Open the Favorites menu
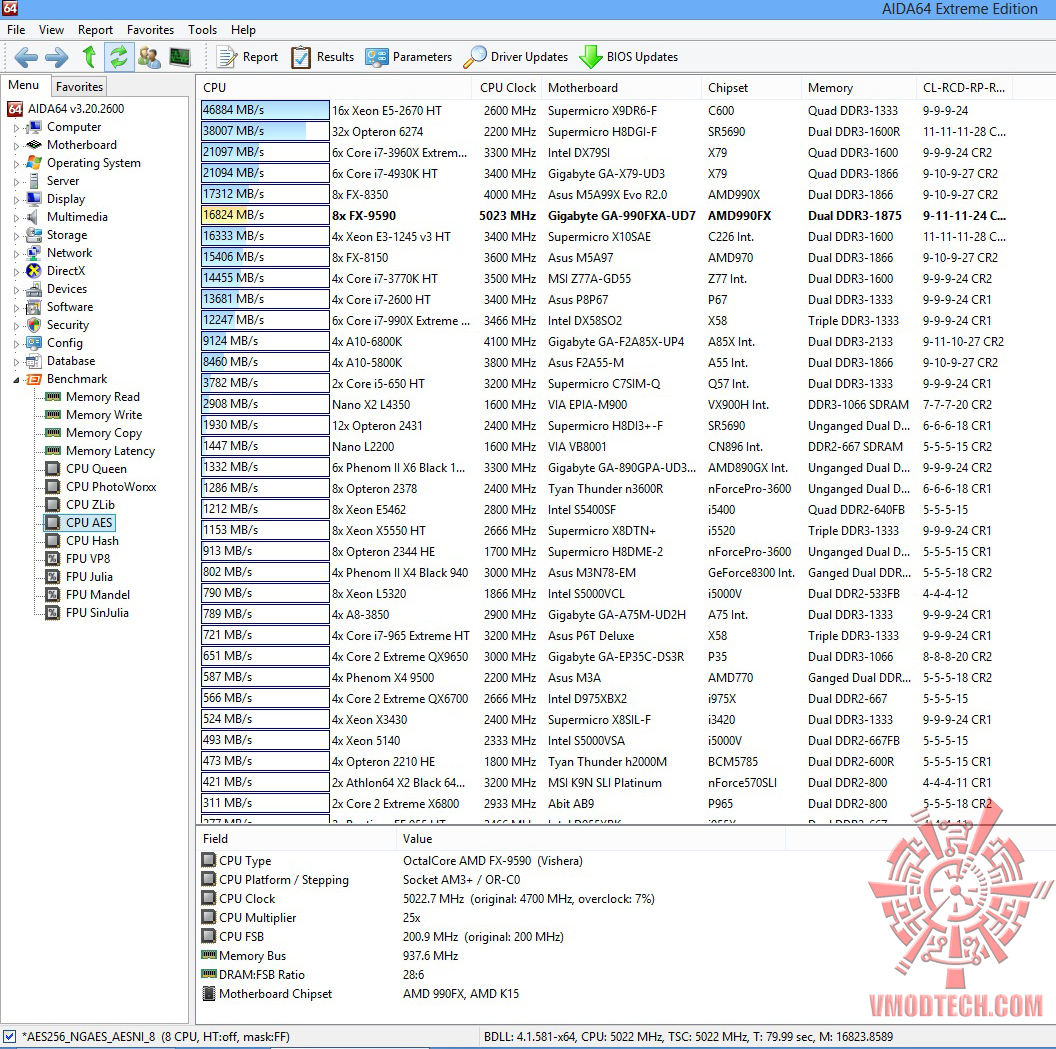Viewport: 1056px width, 1049px height. (150, 30)
